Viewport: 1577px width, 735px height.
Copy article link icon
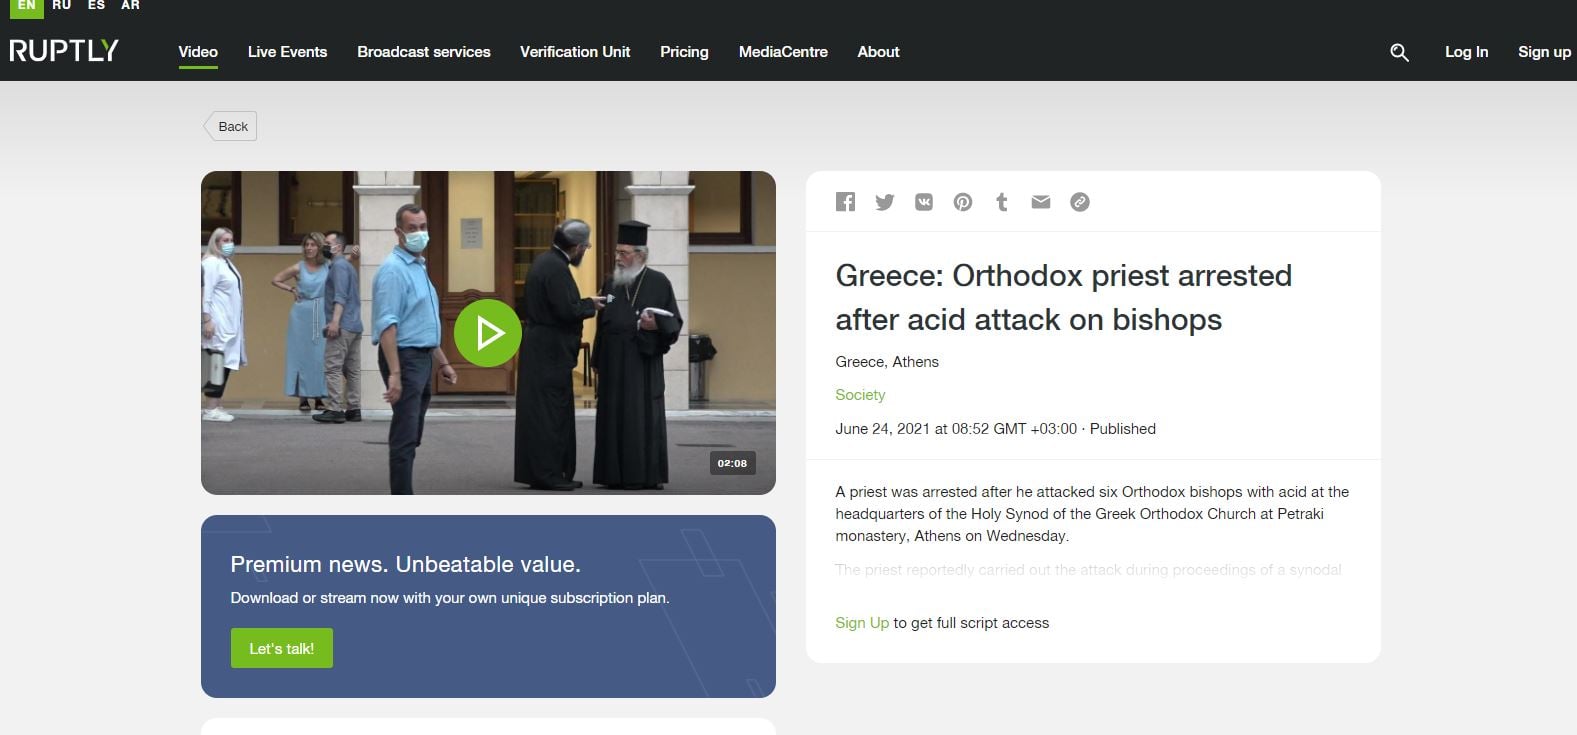[1079, 202]
